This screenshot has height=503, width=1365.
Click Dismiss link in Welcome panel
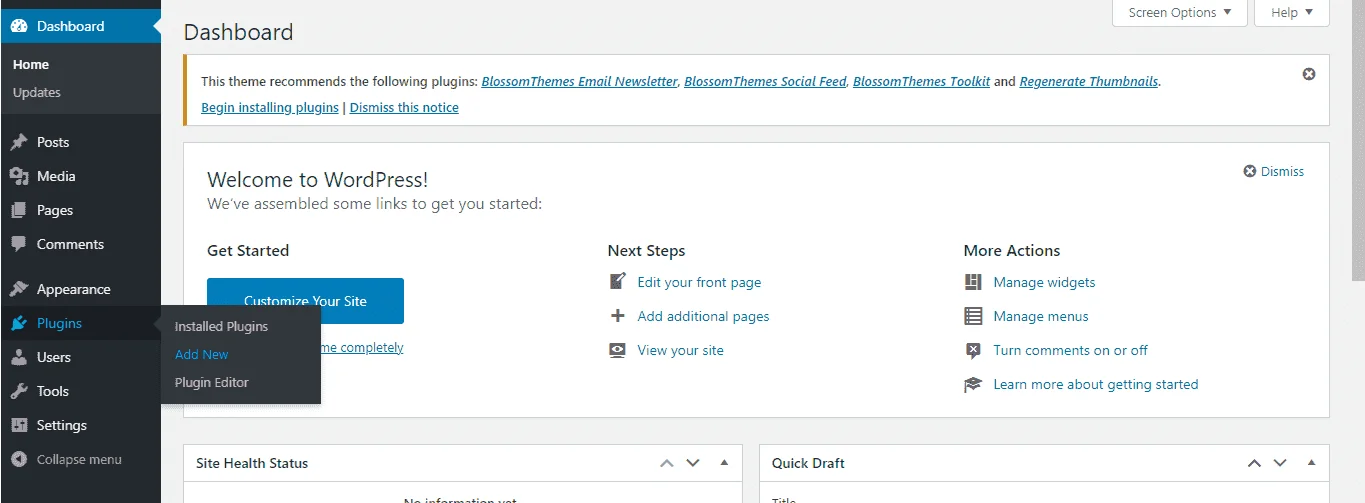click(1282, 171)
